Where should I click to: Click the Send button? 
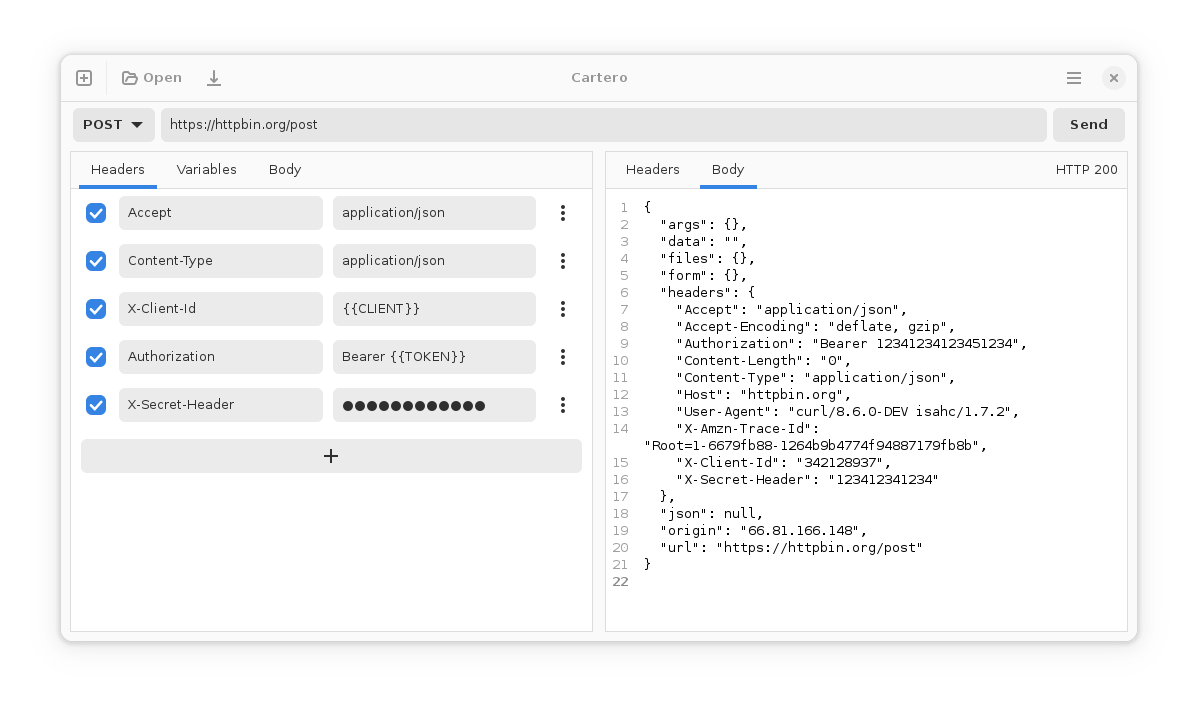tap(1089, 124)
